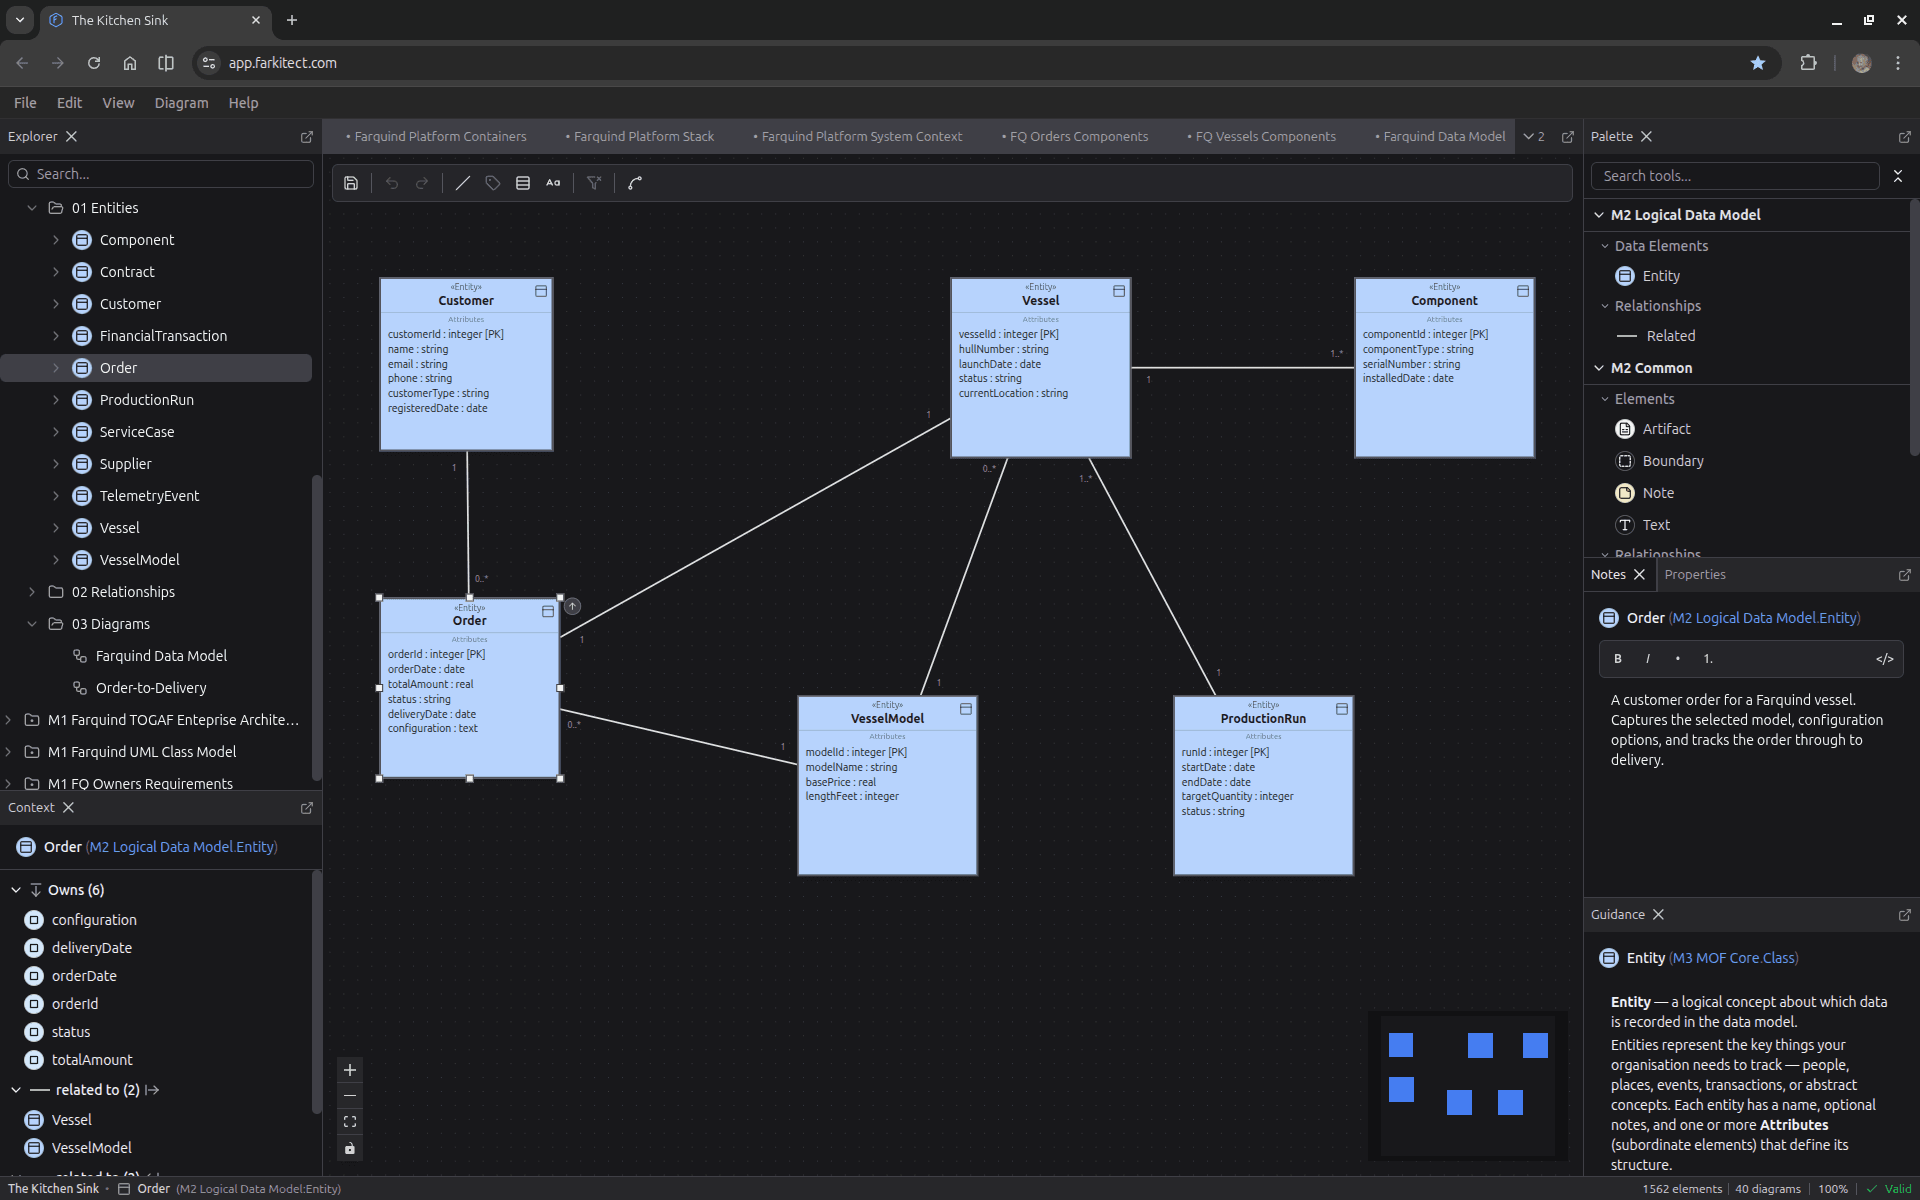Pick the Related relationship in the Palette

(1655, 336)
